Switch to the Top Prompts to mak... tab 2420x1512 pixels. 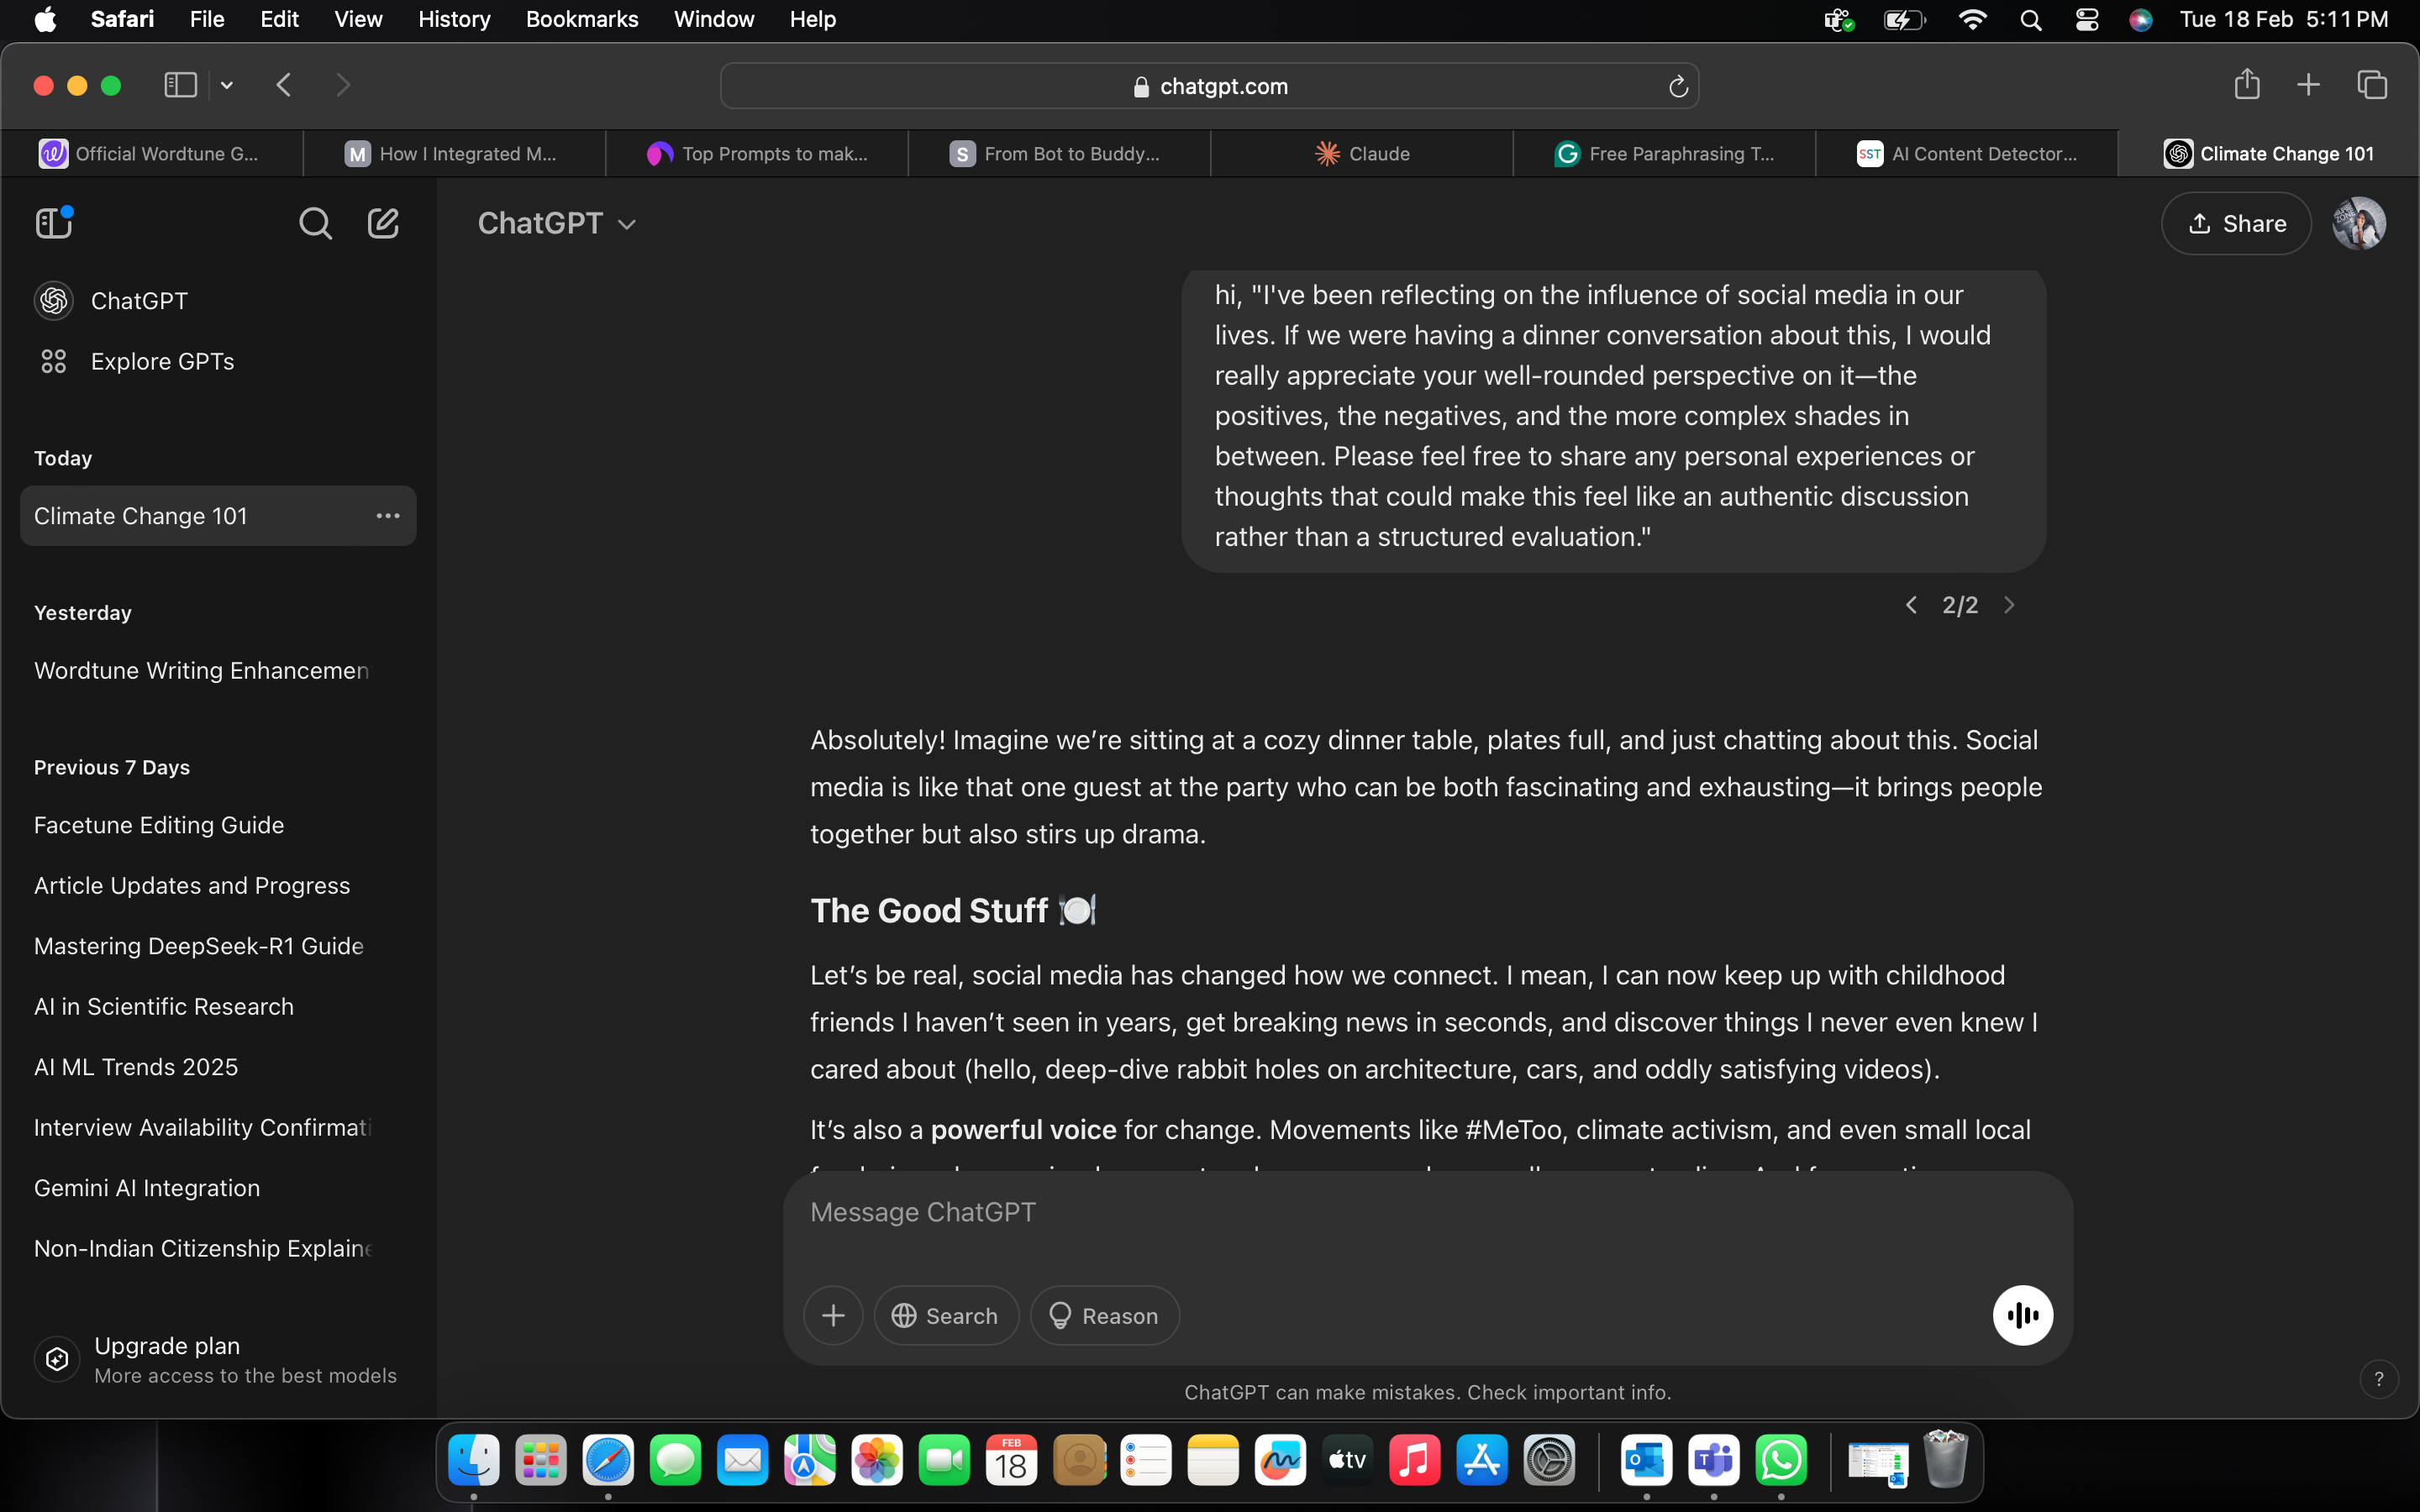(x=757, y=154)
